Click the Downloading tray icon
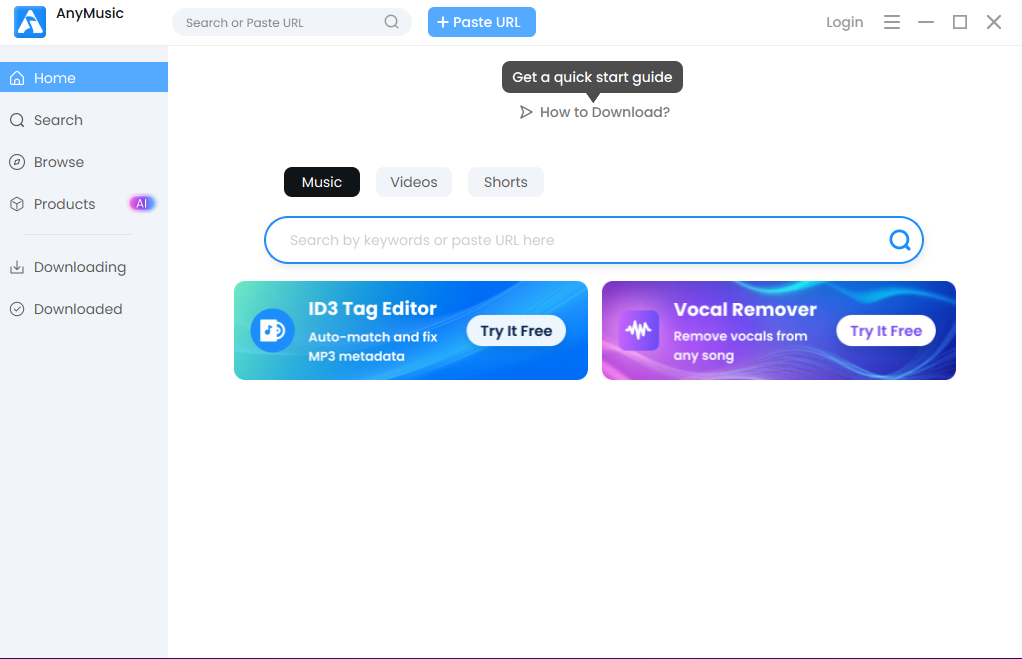The height and width of the screenshot is (659, 1022). pos(17,267)
